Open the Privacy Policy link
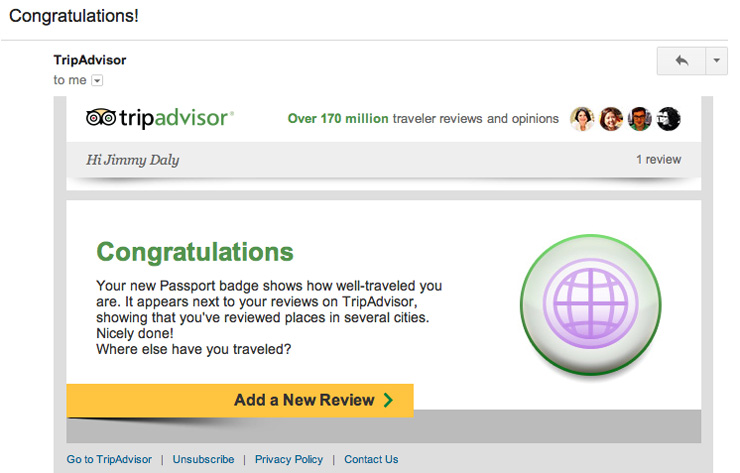Image resolution: width=740 pixels, height=473 pixels. pyautogui.click(x=289, y=460)
